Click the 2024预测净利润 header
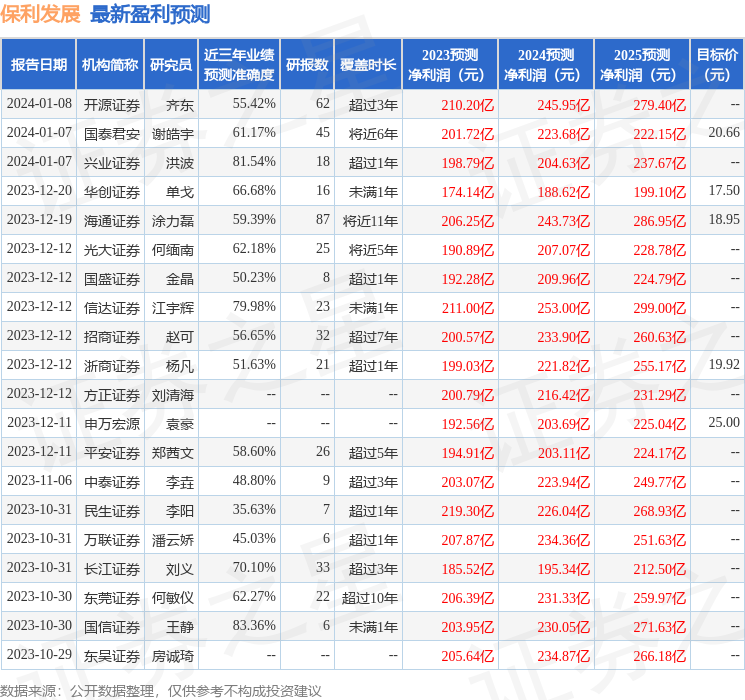This screenshot has width=745, height=700. (546, 65)
